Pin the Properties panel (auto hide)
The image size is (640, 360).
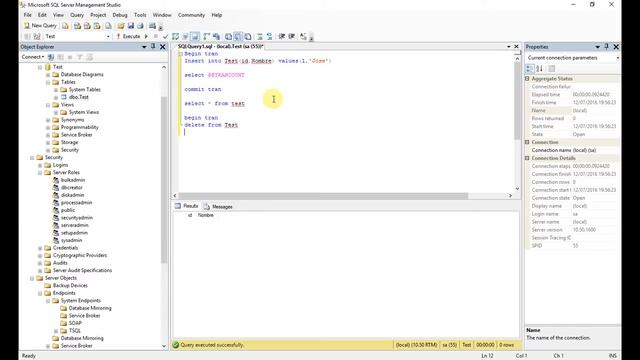[x=607, y=47]
